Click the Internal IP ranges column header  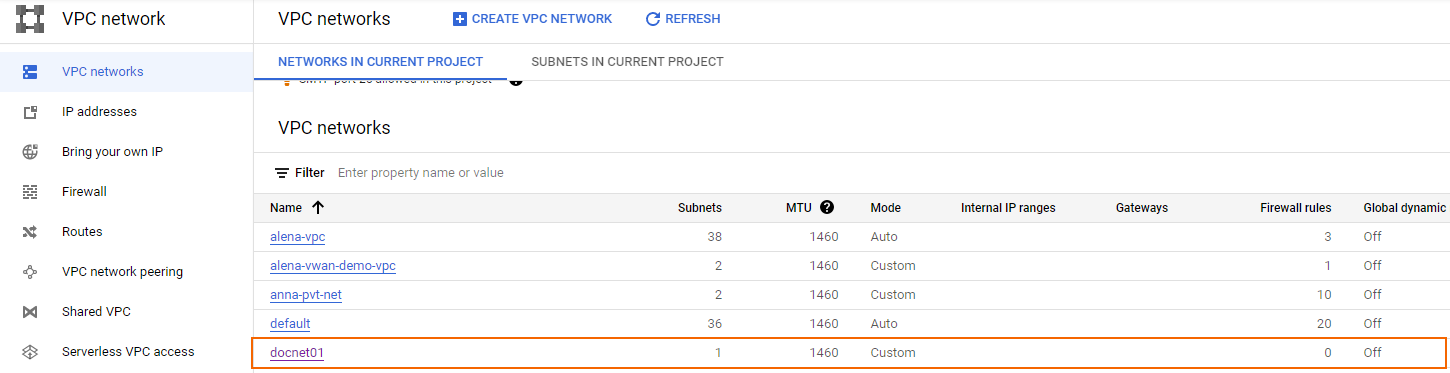point(1008,208)
